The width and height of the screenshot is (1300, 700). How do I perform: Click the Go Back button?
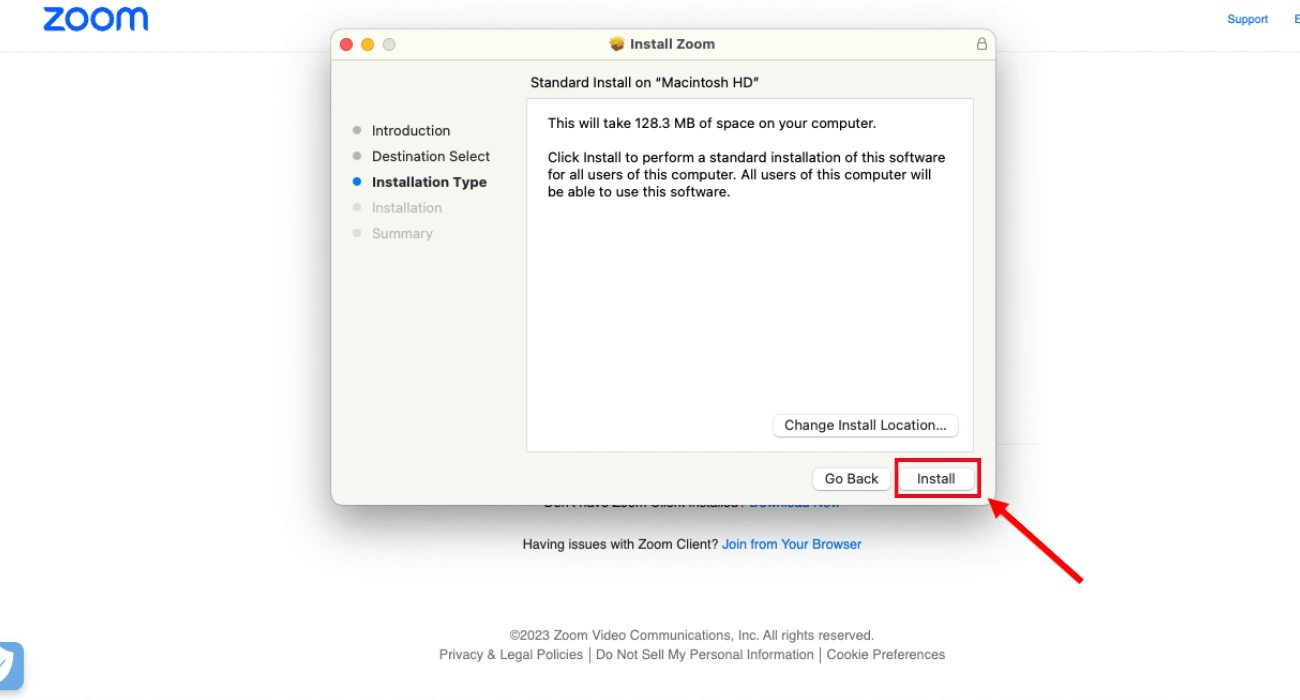point(851,479)
